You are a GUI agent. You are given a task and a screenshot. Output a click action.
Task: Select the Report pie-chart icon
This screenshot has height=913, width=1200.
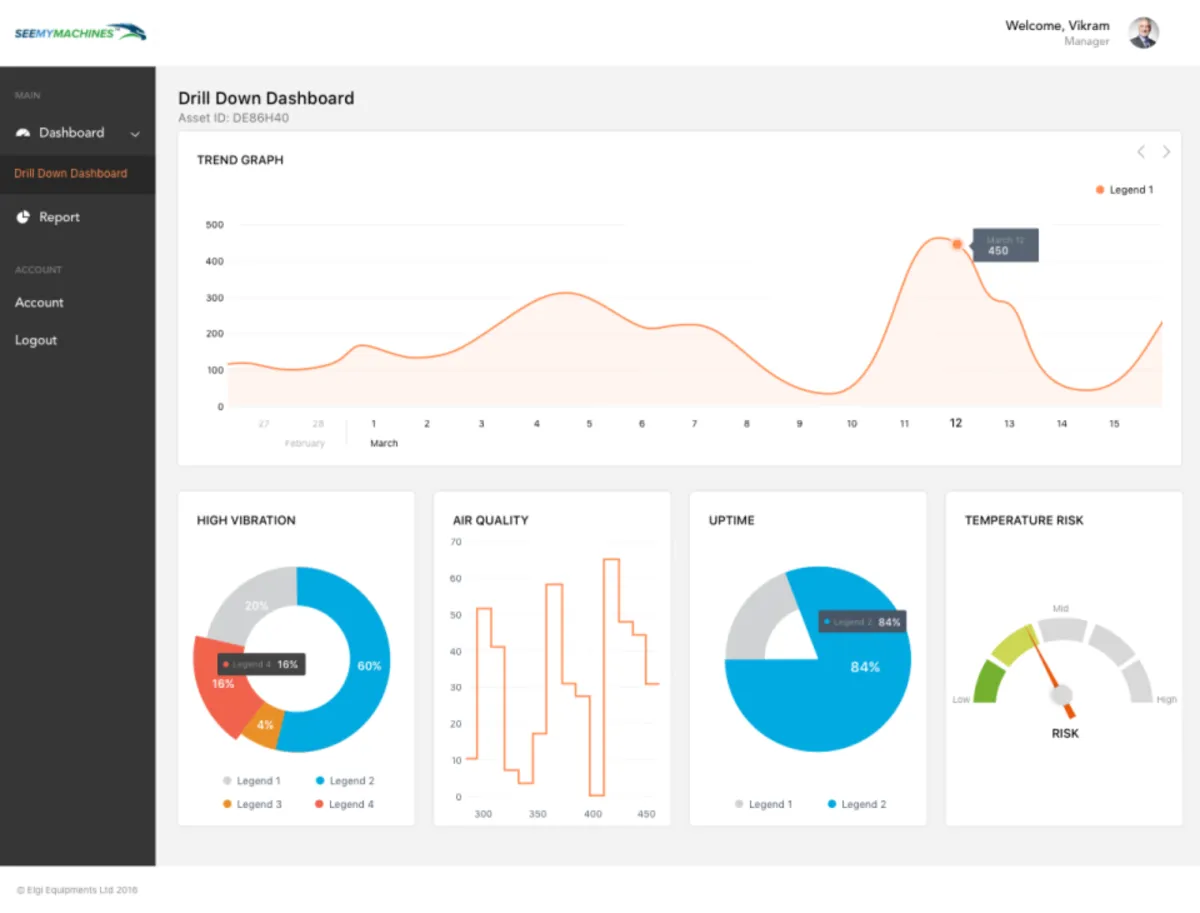click(x=22, y=217)
